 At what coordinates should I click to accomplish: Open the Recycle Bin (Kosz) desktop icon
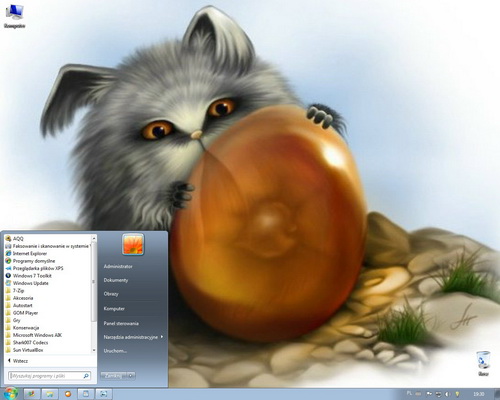pos(483,363)
